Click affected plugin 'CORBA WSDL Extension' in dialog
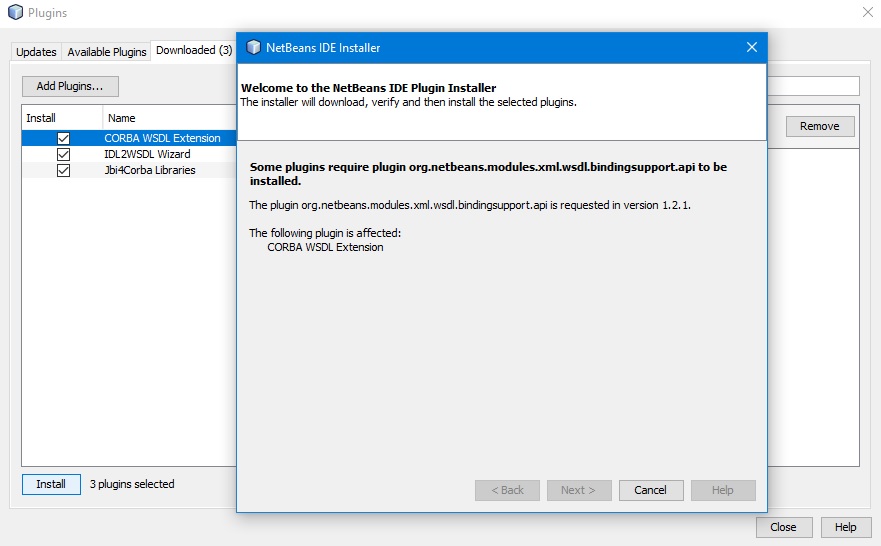The height and width of the screenshot is (546, 881). (x=325, y=247)
